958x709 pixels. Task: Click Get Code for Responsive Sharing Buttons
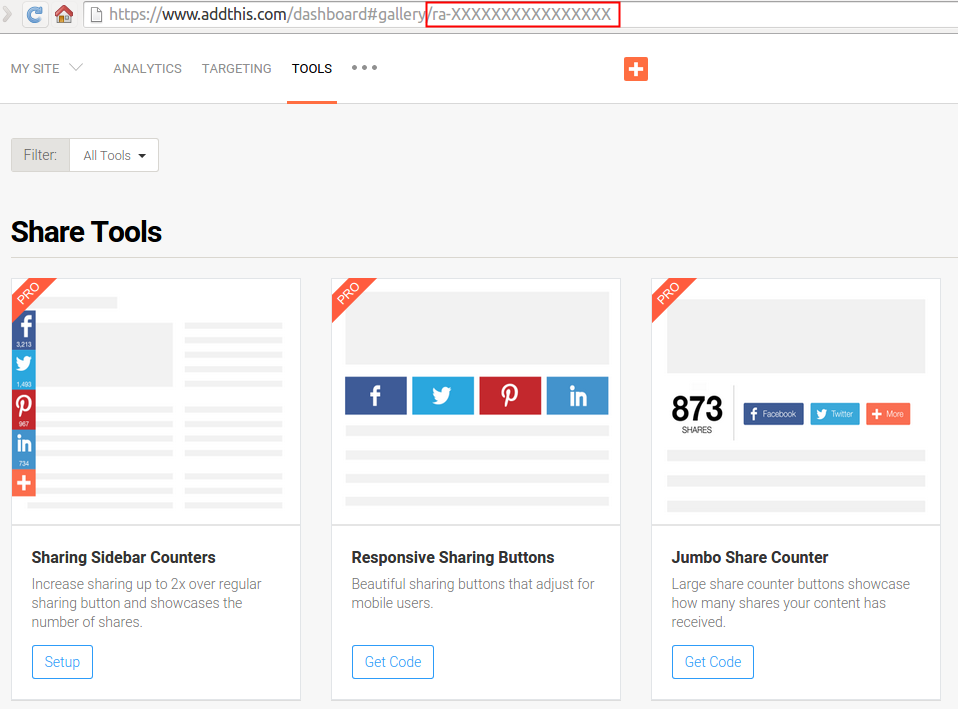(x=393, y=662)
